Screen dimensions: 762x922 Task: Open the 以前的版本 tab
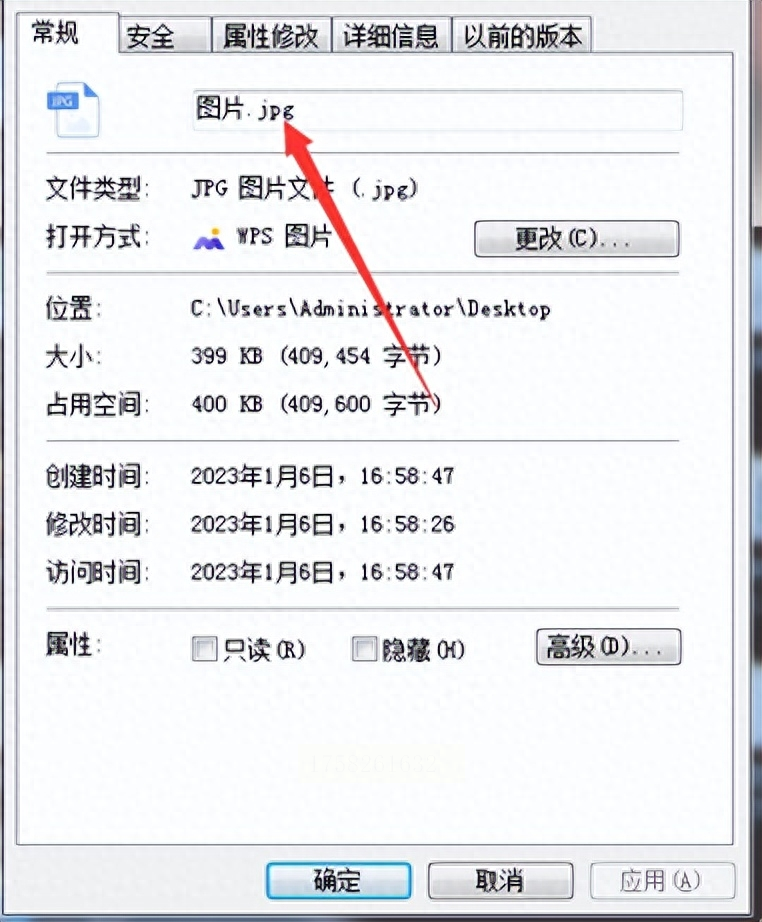coord(522,36)
